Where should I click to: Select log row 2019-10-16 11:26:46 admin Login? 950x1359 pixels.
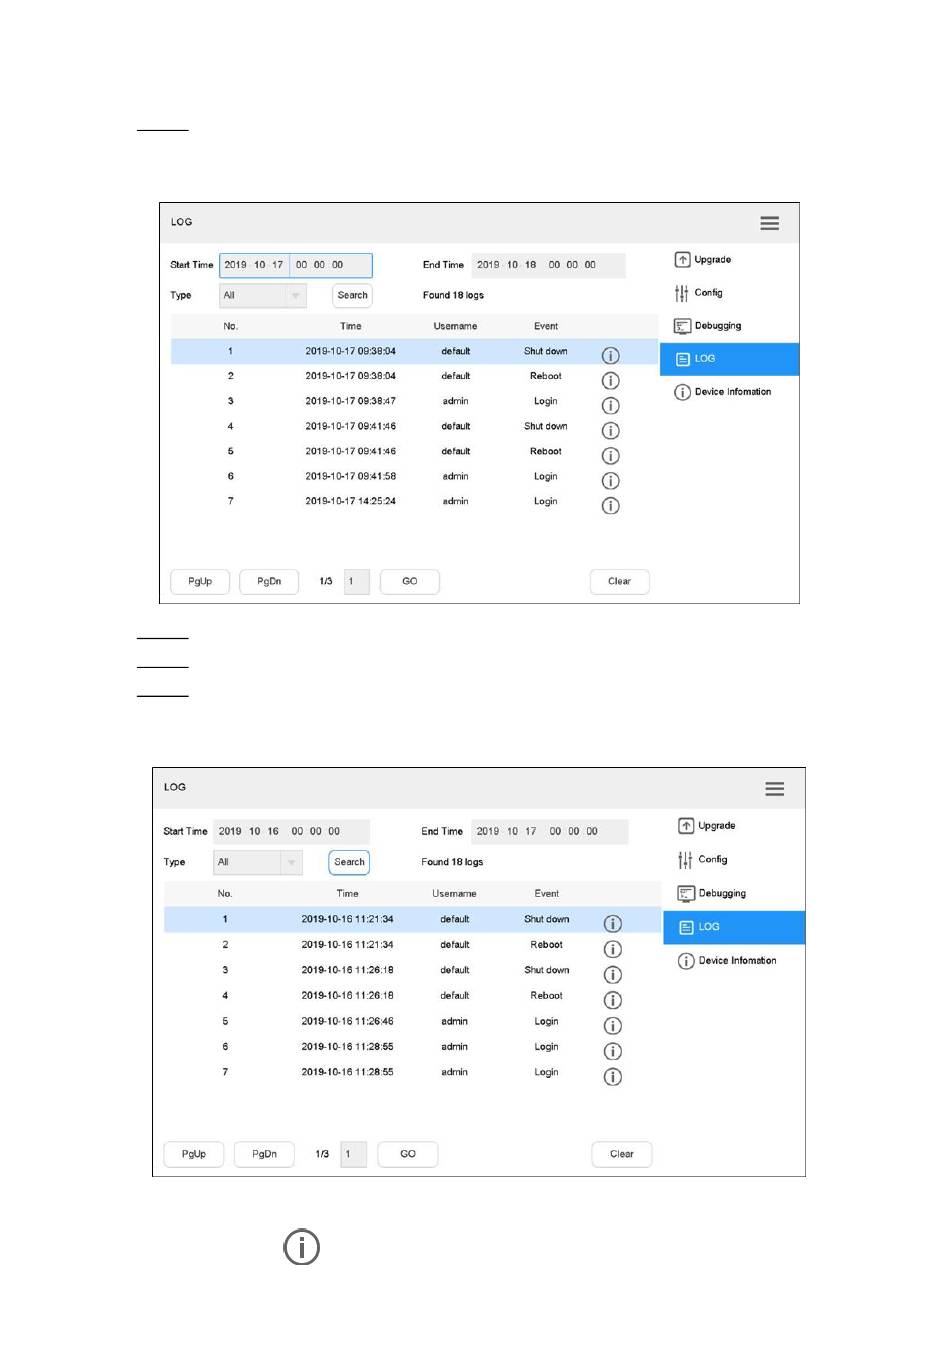tap(412, 1022)
